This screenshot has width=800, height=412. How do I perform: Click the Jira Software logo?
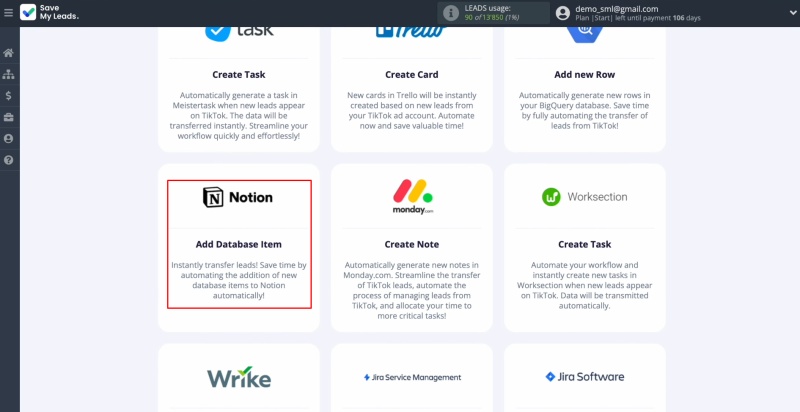[585, 377]
